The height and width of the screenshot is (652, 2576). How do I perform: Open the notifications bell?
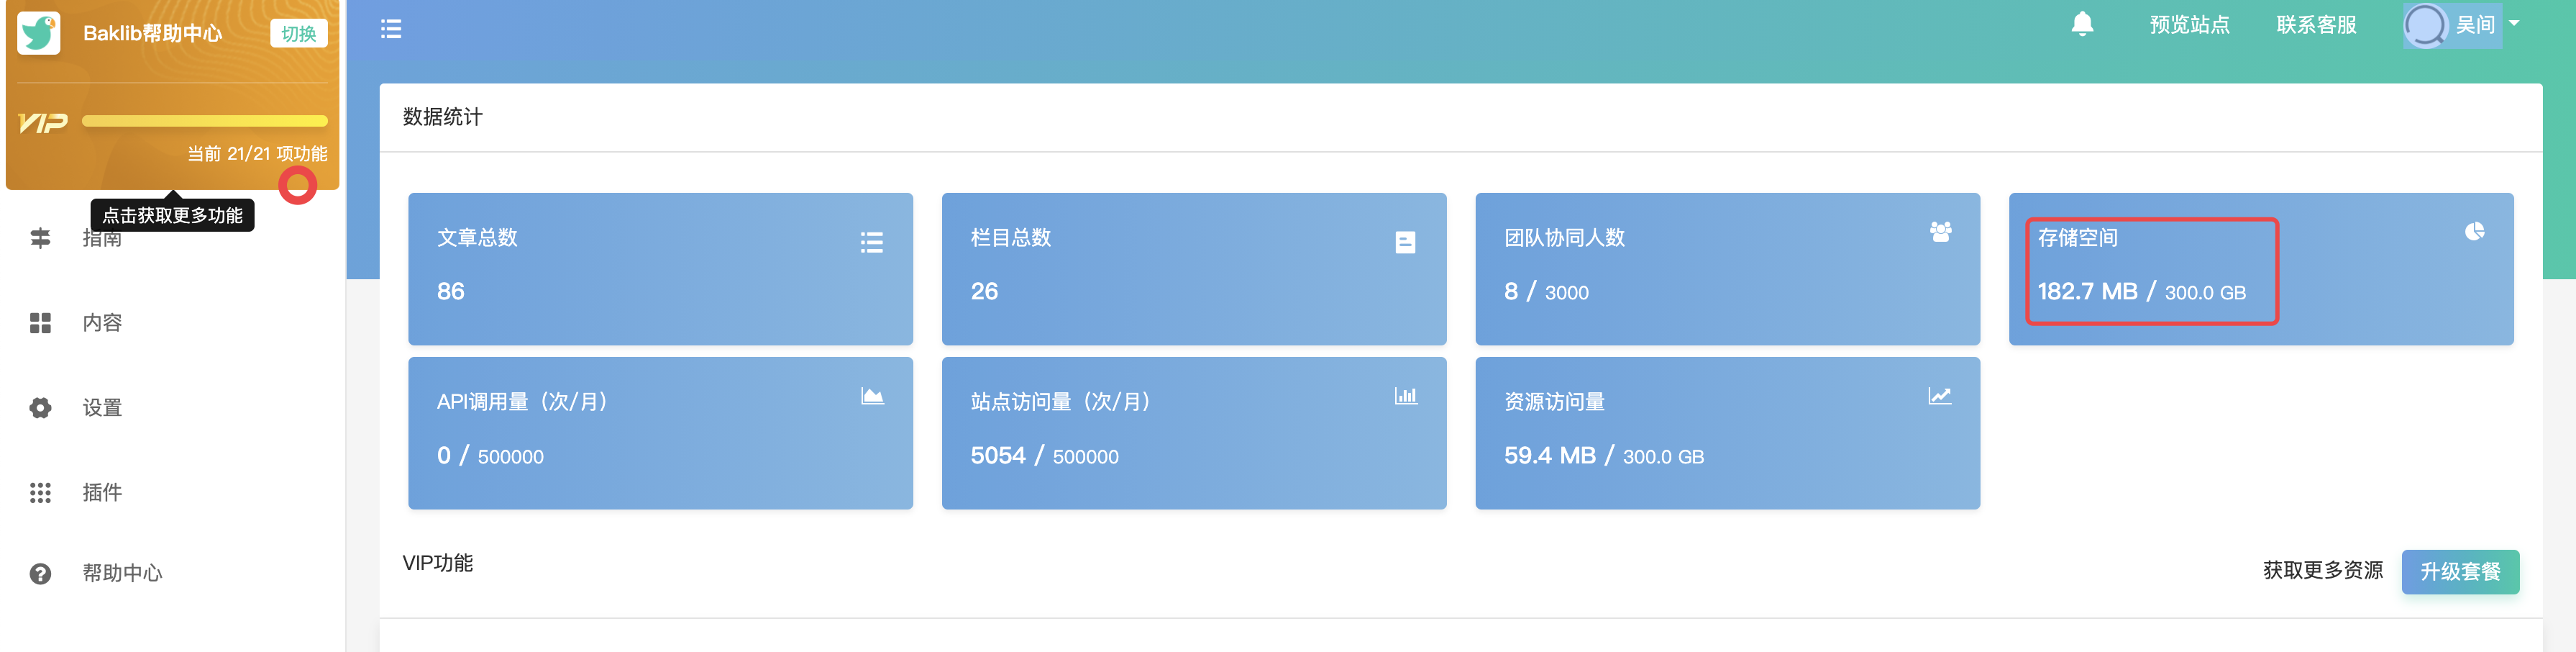(2082, 24)
